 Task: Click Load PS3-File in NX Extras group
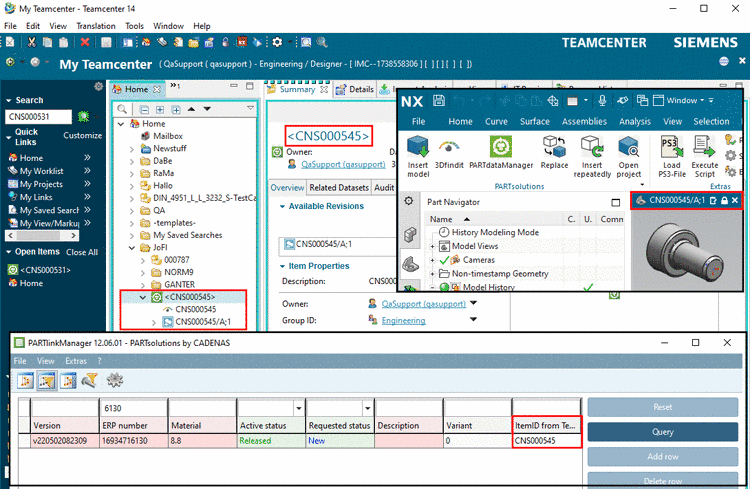click(672, 156)
